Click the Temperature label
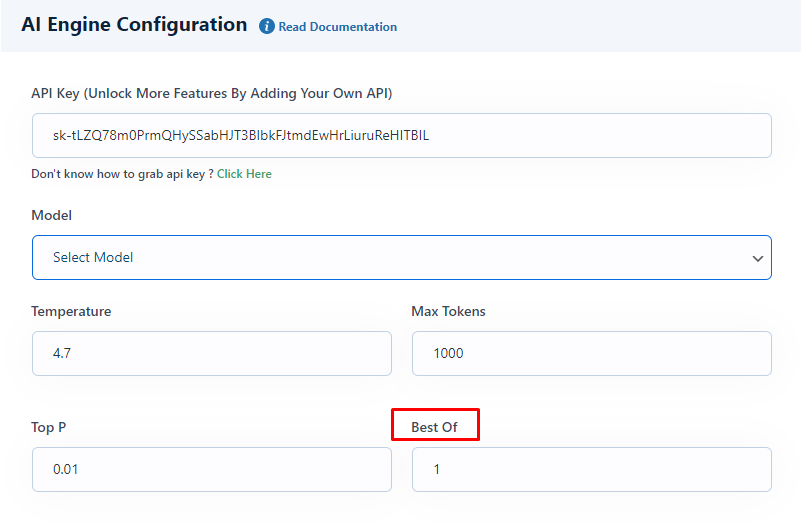The image size is (804, 529). 71,311
